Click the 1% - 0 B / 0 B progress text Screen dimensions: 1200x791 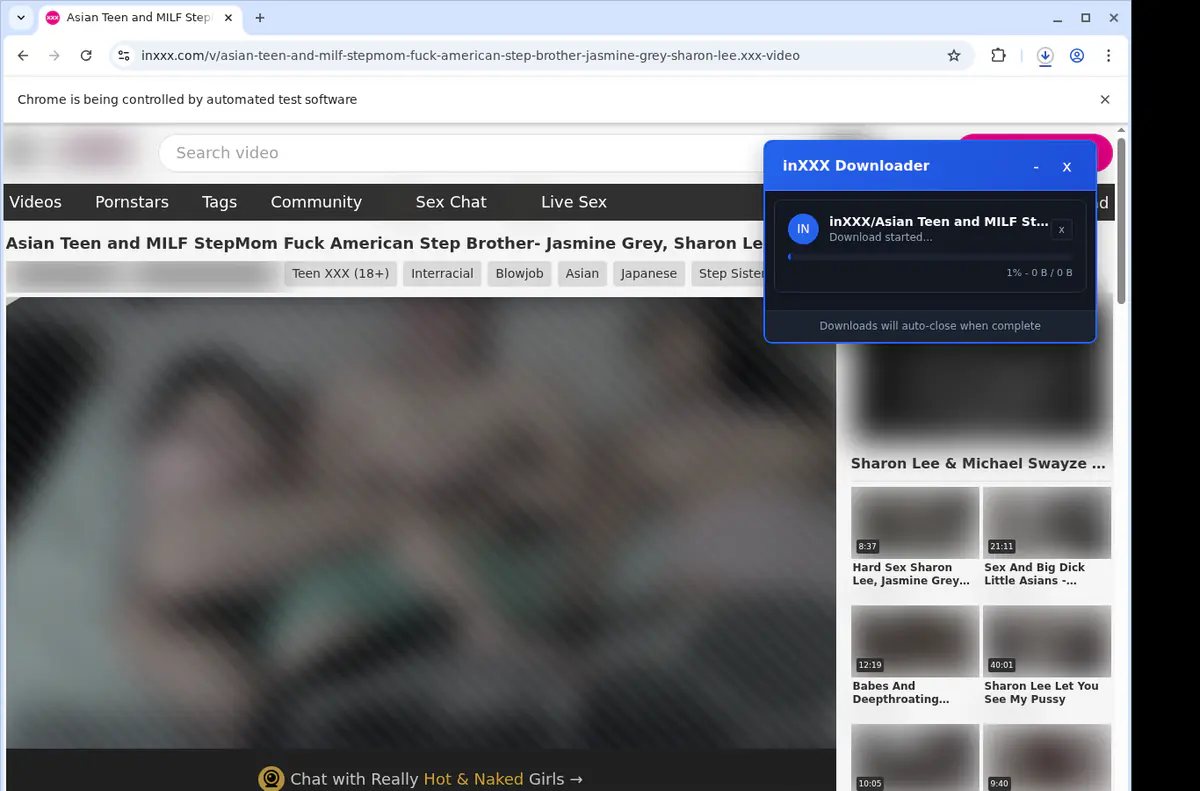point(1039,273)
